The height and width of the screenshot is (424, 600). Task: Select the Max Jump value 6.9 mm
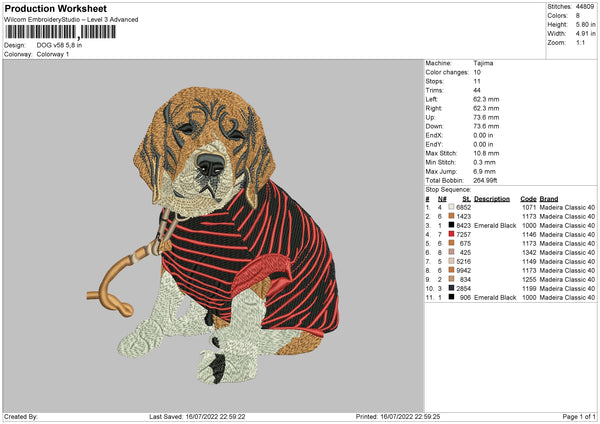484,171
